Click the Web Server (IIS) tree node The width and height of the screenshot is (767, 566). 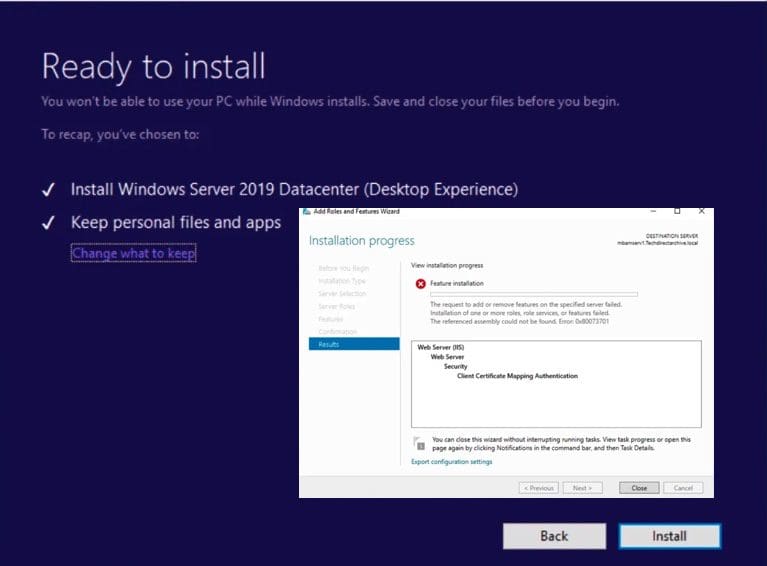point(440,347)
